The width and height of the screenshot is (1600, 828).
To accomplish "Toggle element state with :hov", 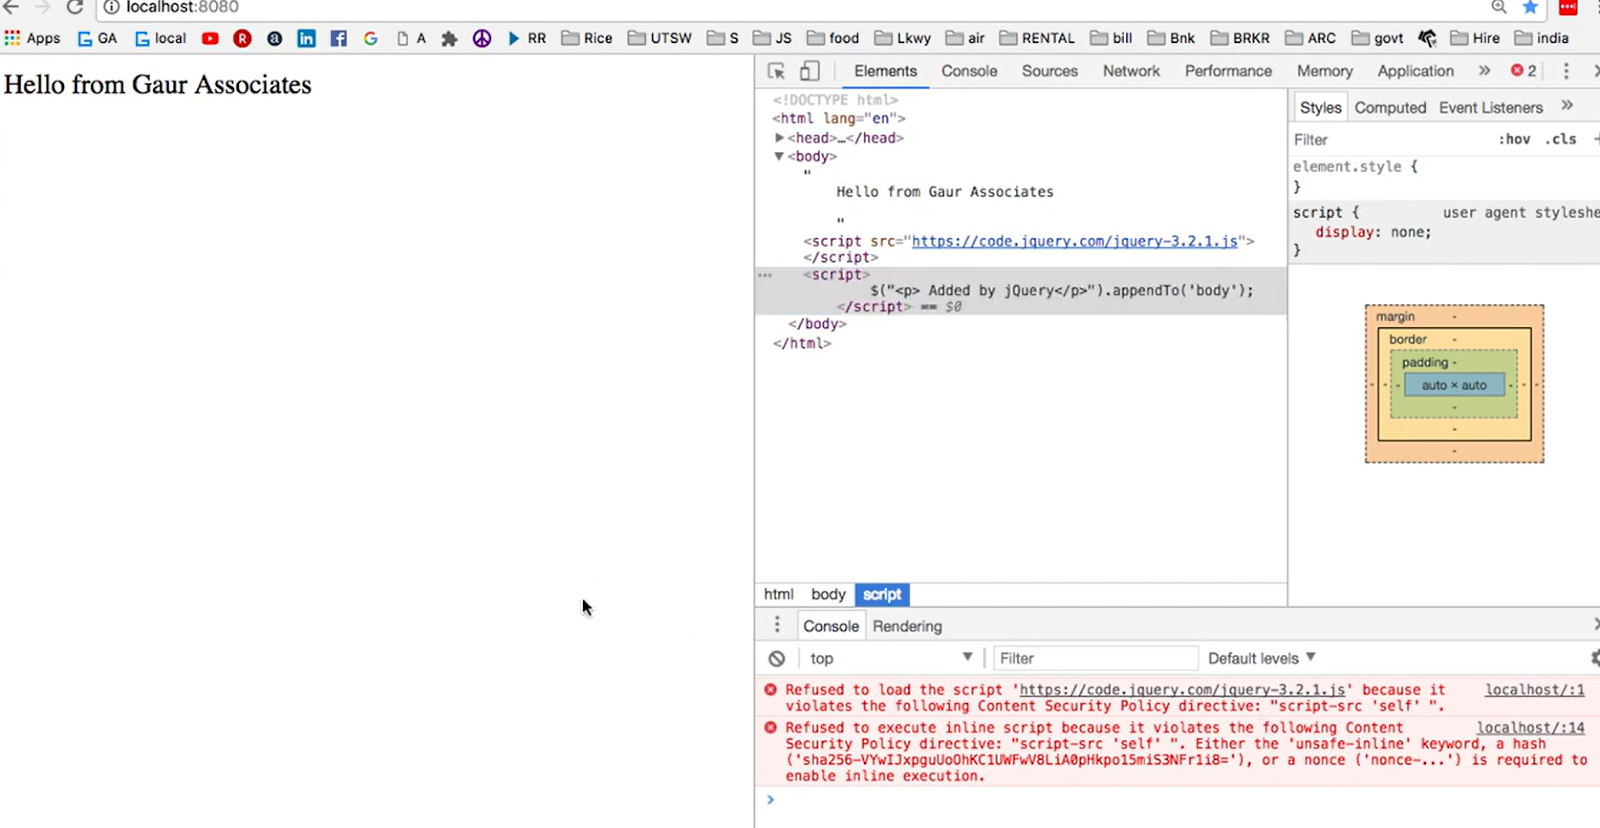I will click(x=1514, y=139).
